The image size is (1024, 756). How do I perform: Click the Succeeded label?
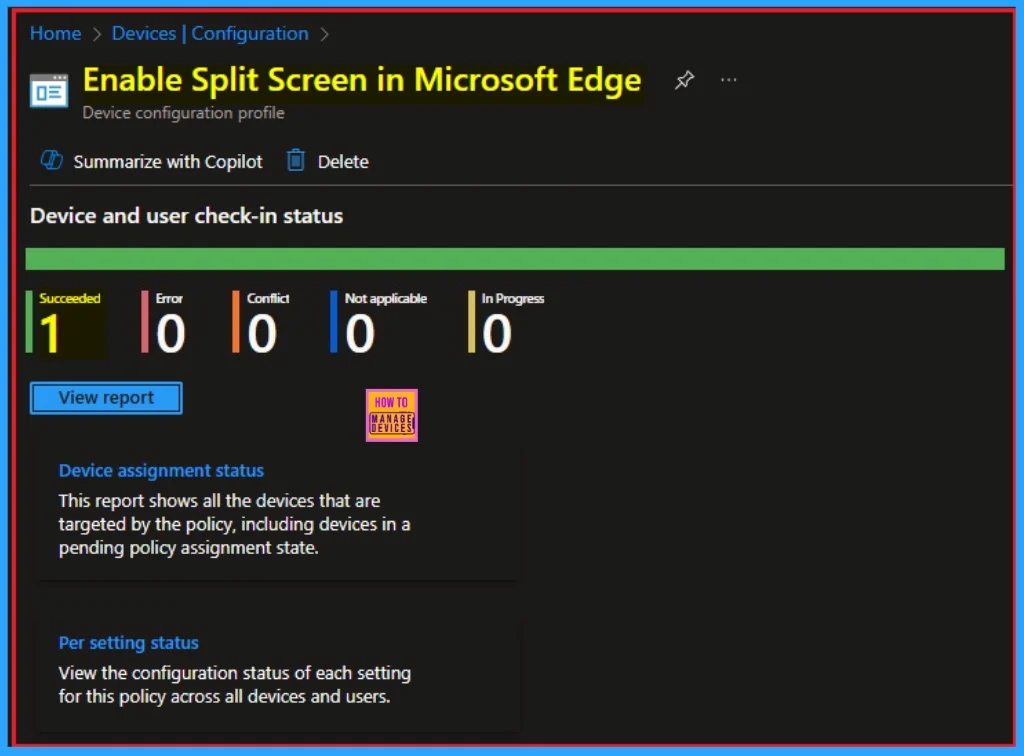point(70,298)
